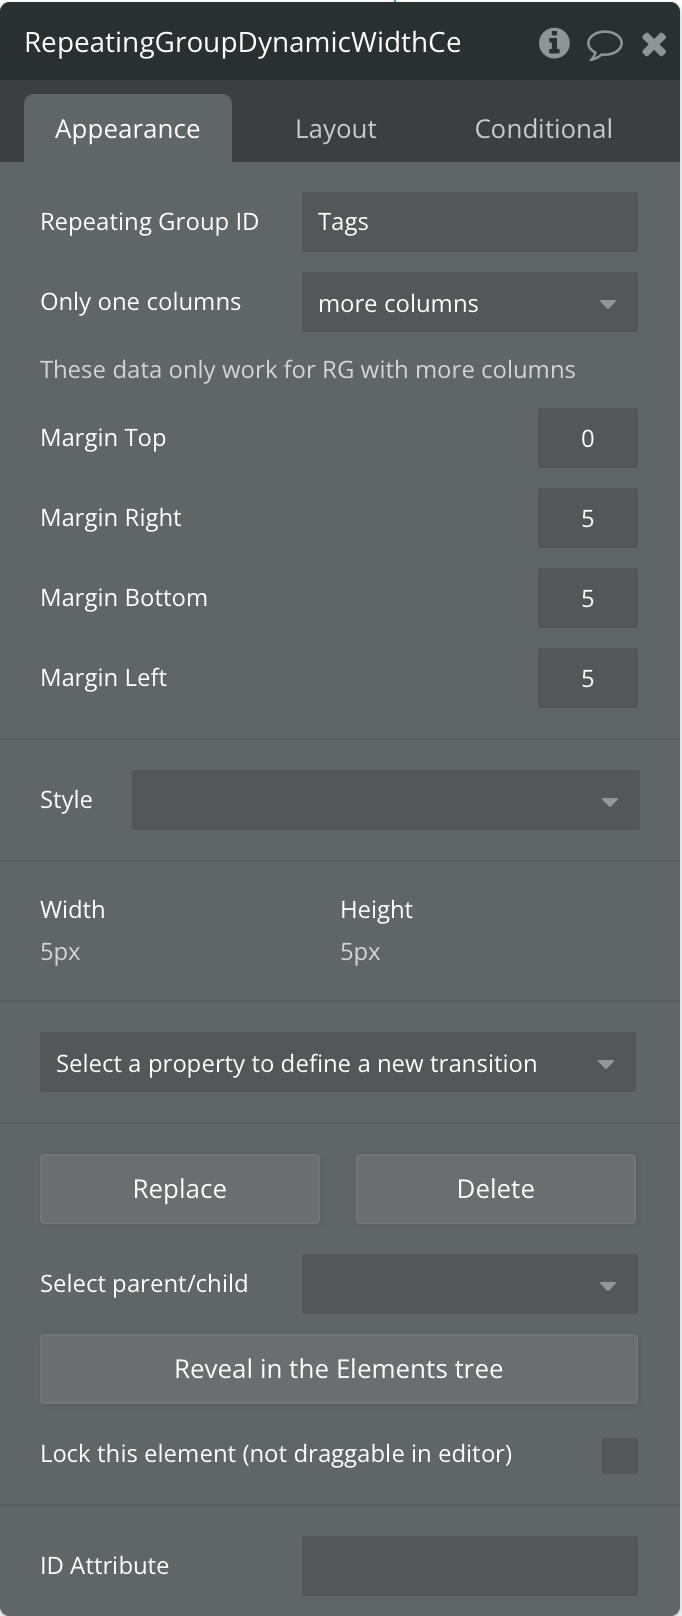Click the Replace button
Screen dimensions: 682x1616
click(180, 1189)
